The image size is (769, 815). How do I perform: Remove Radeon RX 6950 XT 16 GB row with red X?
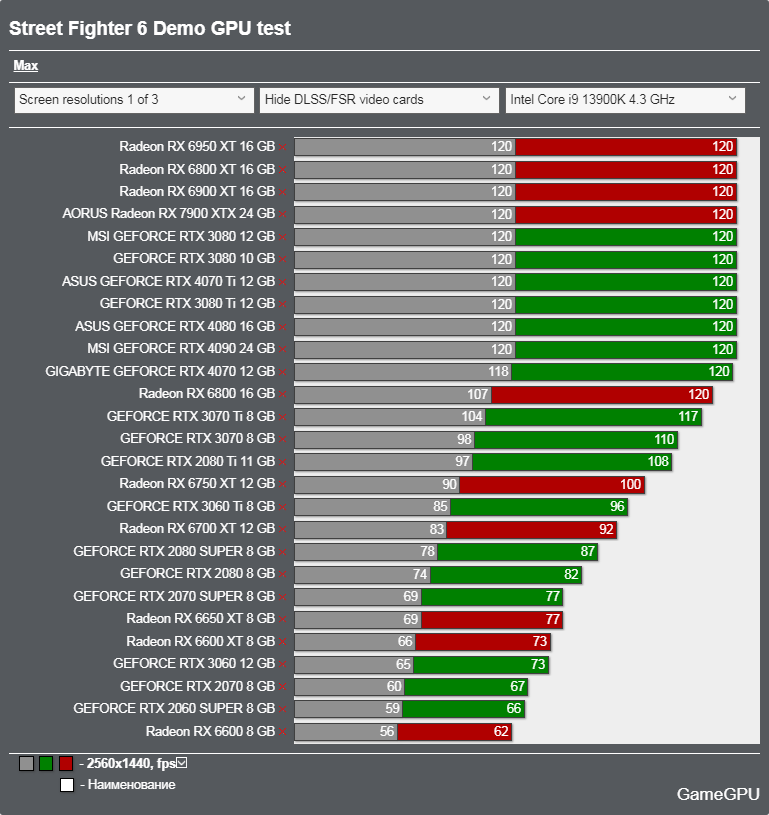[282, 147]
